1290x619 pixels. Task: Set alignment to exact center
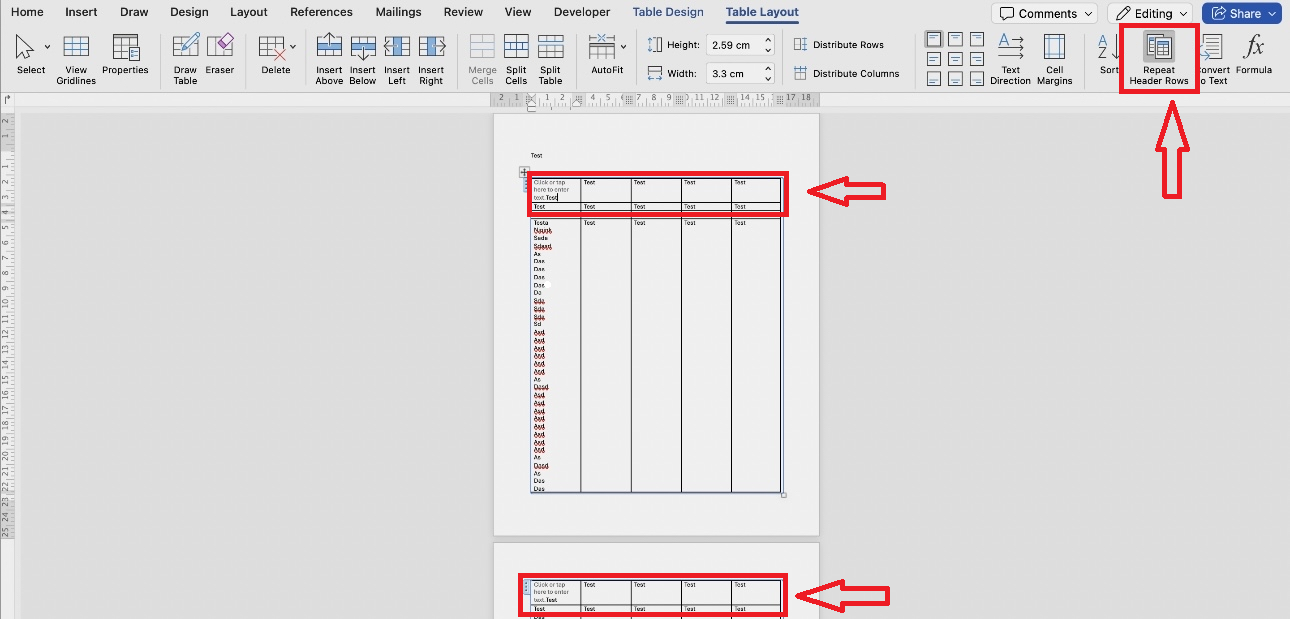click(955, 59)
